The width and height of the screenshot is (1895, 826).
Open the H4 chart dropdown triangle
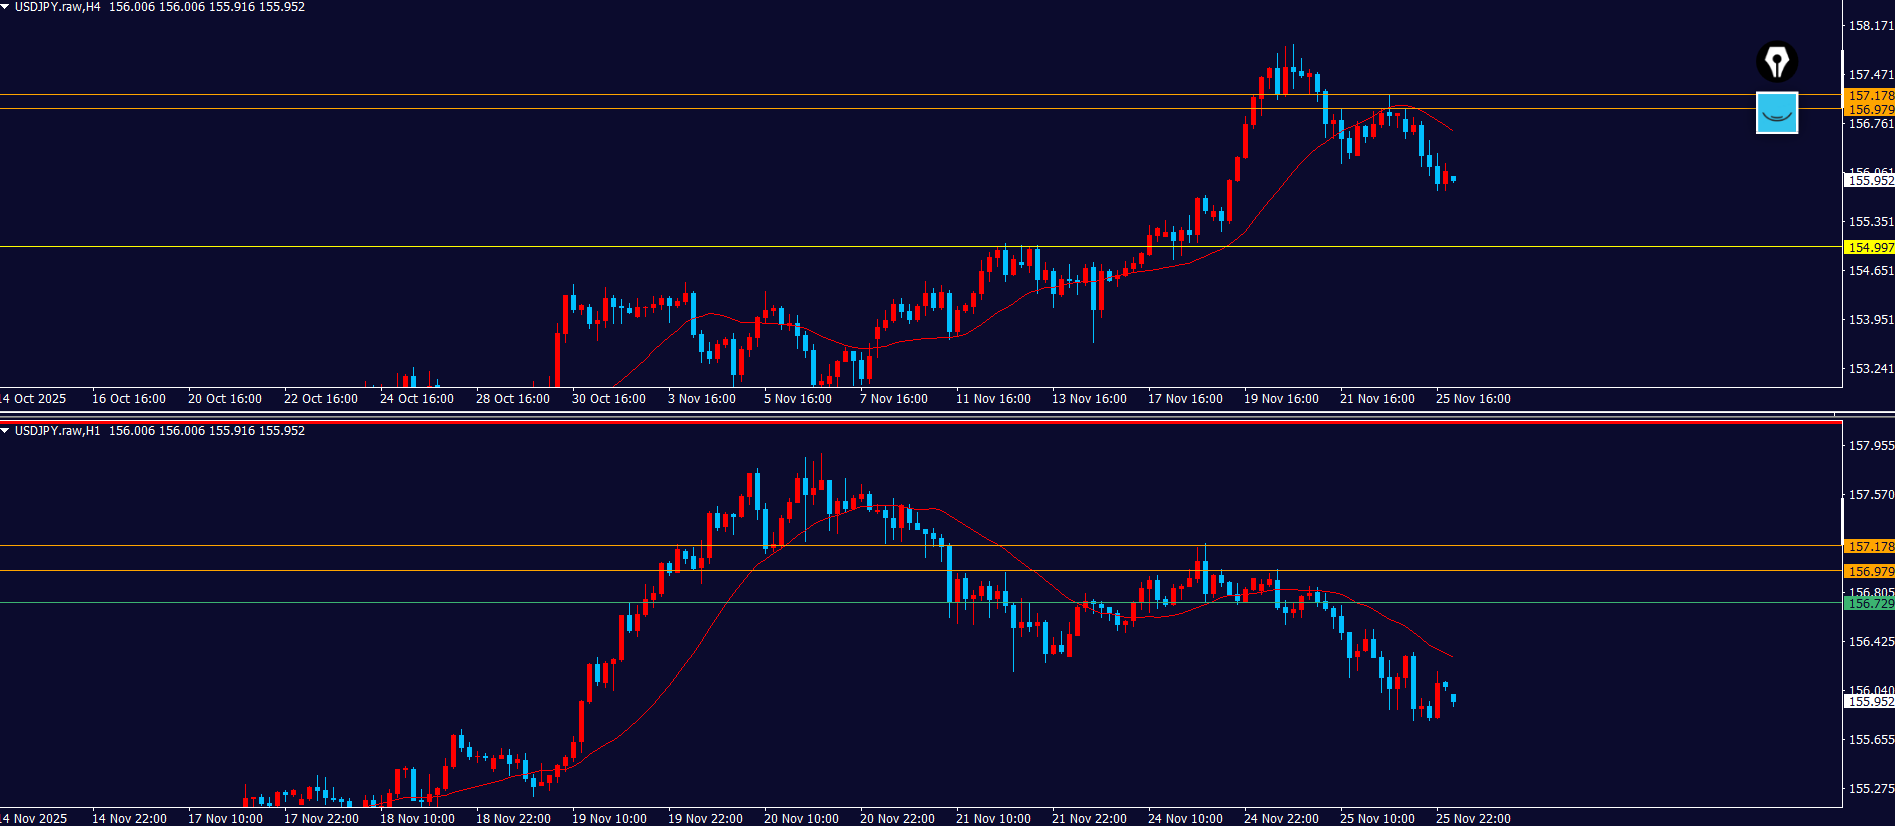[6, 7]
